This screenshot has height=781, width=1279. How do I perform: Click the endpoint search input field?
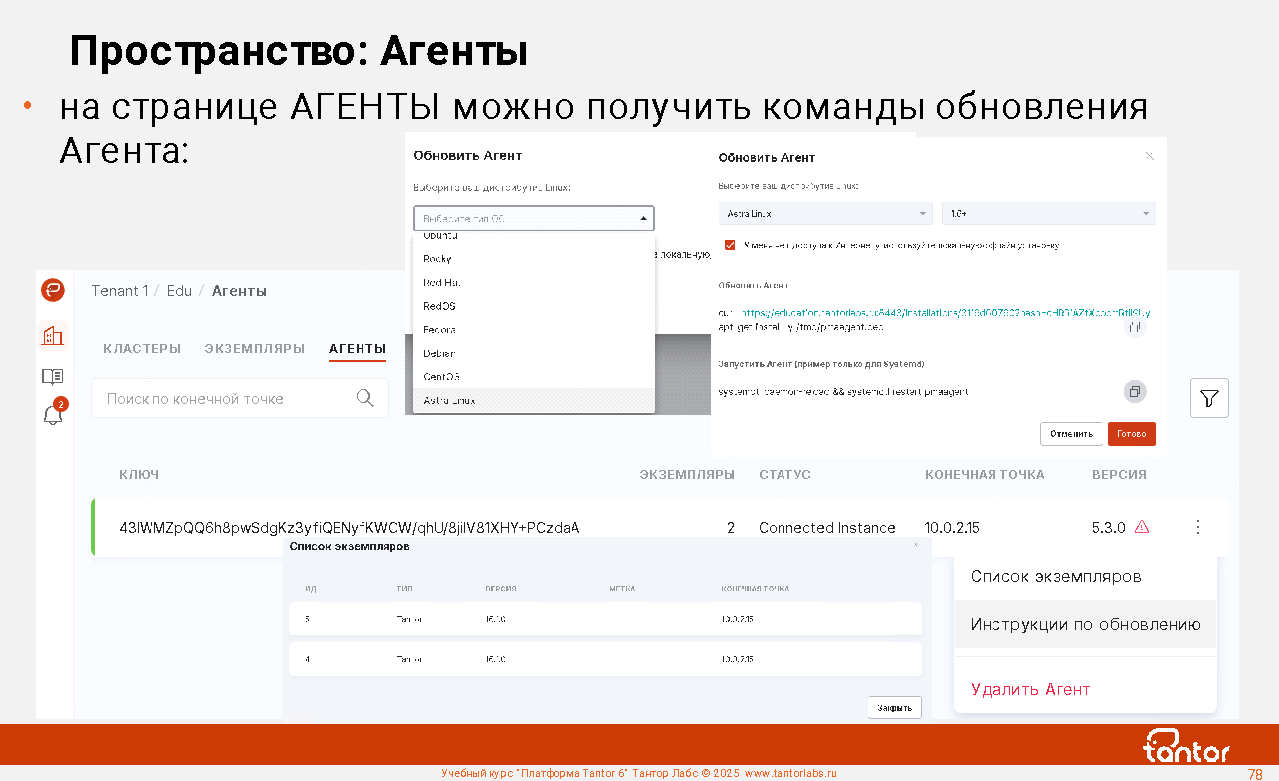(225, 398)
